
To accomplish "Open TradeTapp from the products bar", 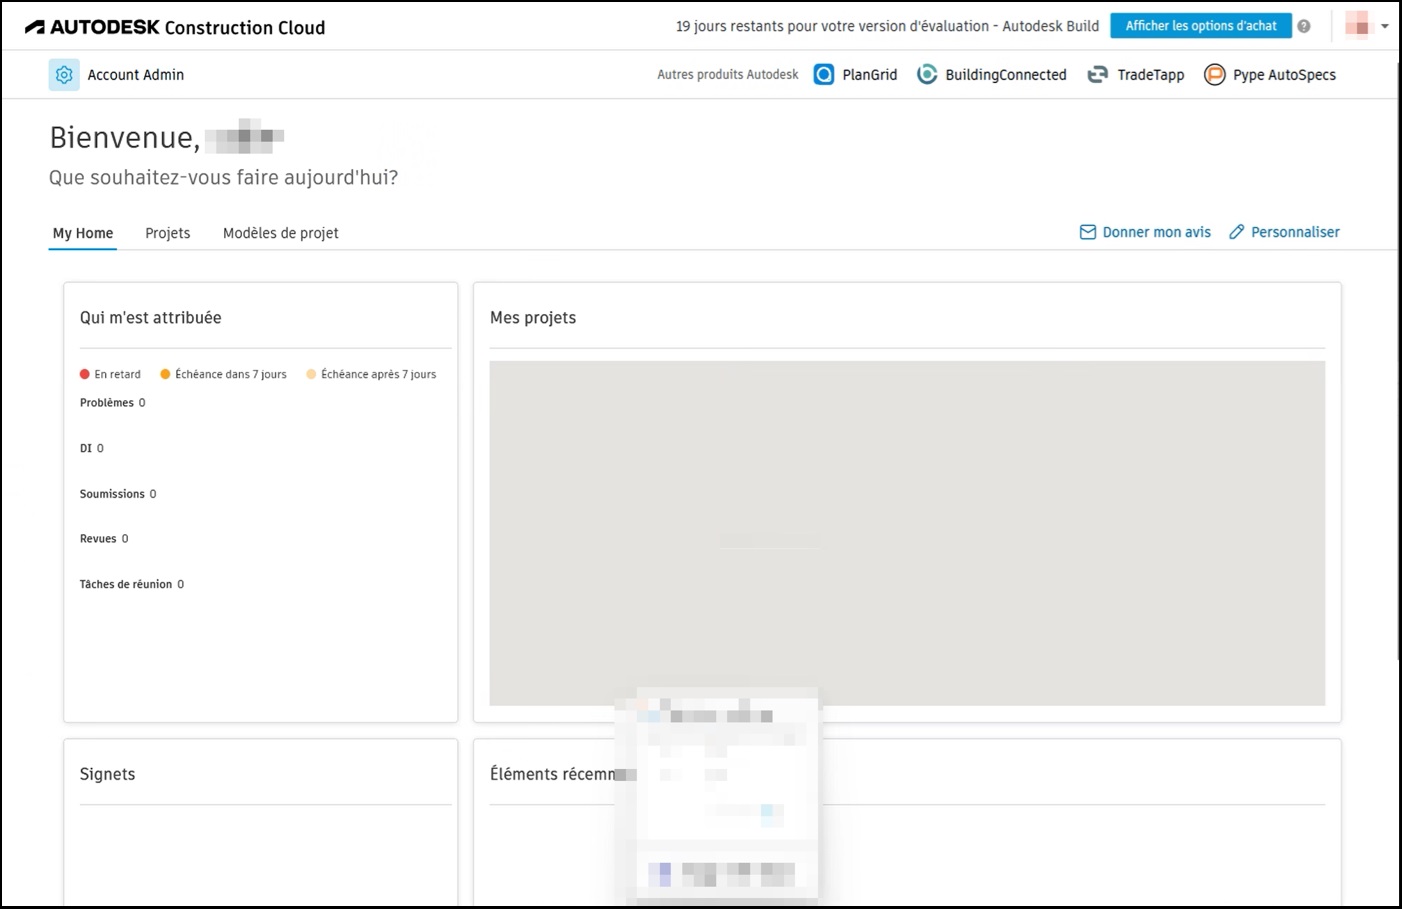I will pyautogui.click(x=1097, y=74).
